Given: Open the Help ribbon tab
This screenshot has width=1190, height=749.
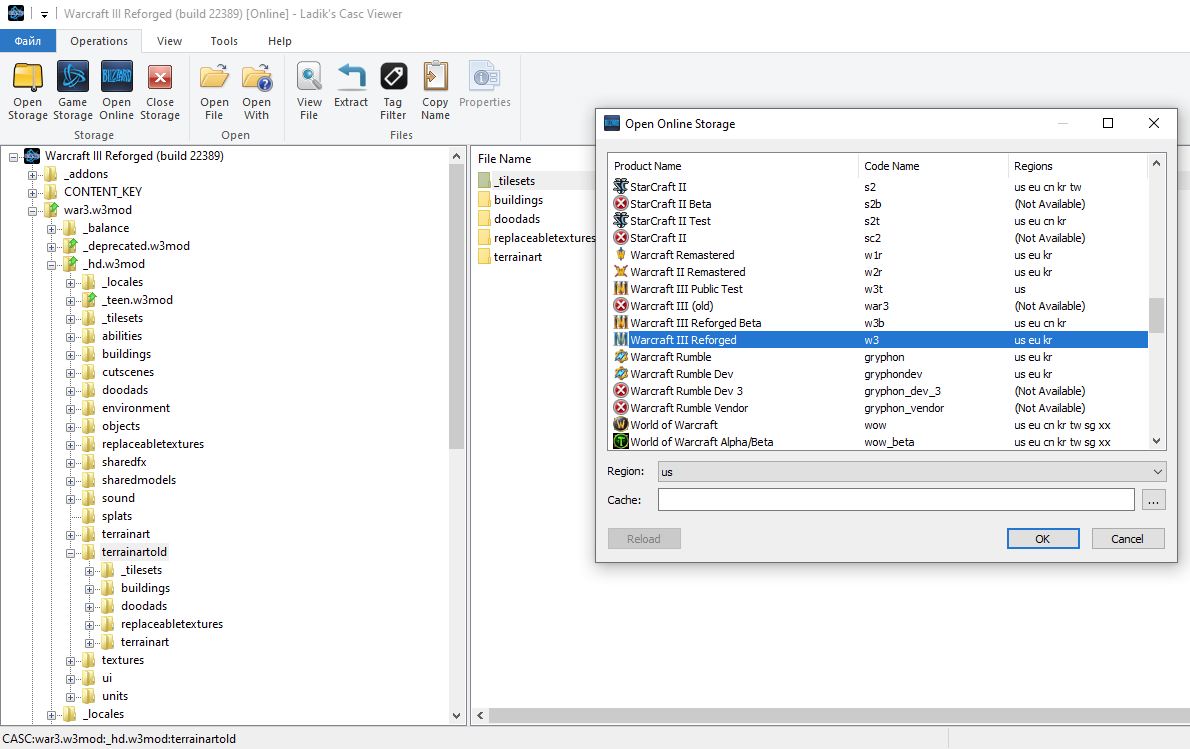Looking at the screenshot, I should 279,41.
